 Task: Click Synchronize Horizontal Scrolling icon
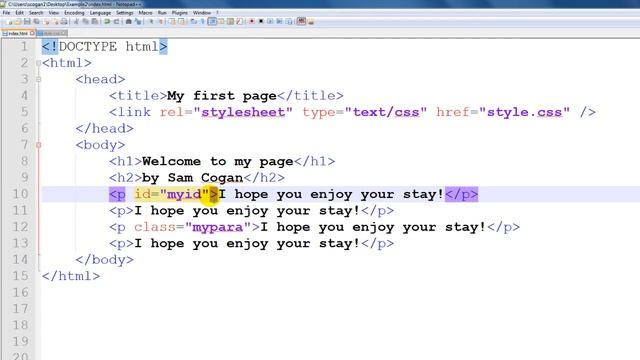[181, 21]
